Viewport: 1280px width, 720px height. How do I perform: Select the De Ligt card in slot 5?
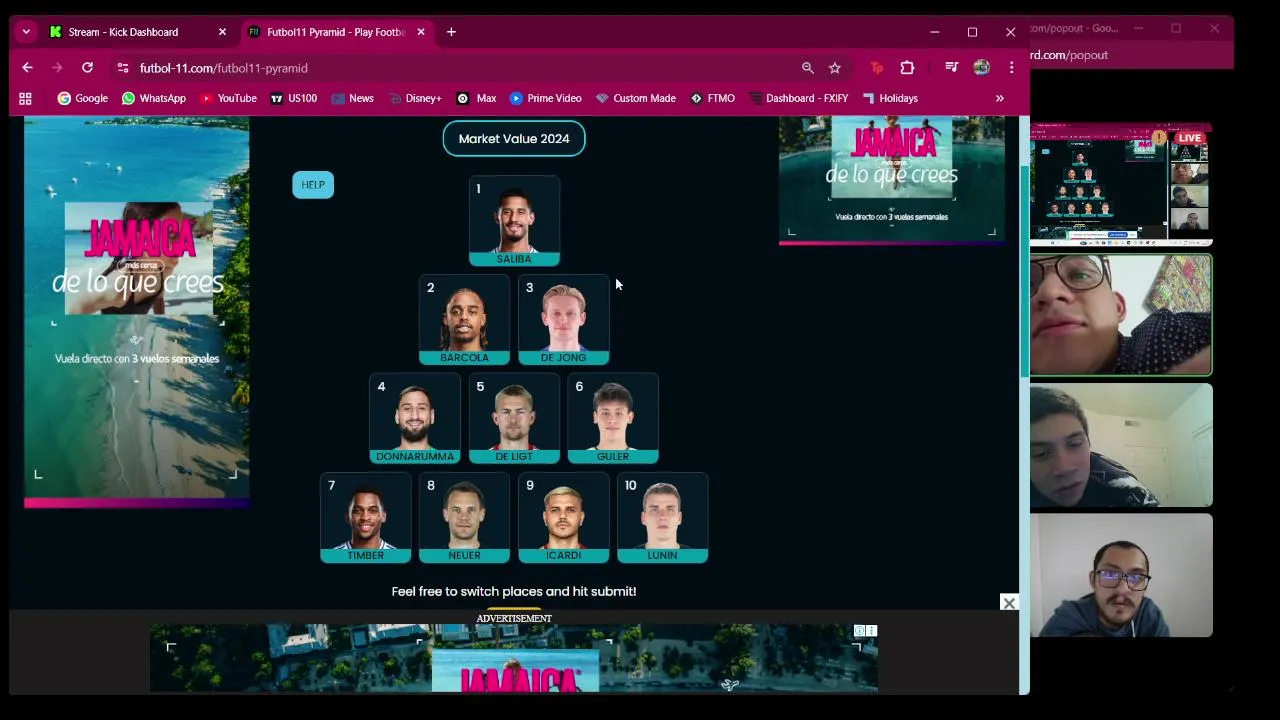(x=514, y=419)
